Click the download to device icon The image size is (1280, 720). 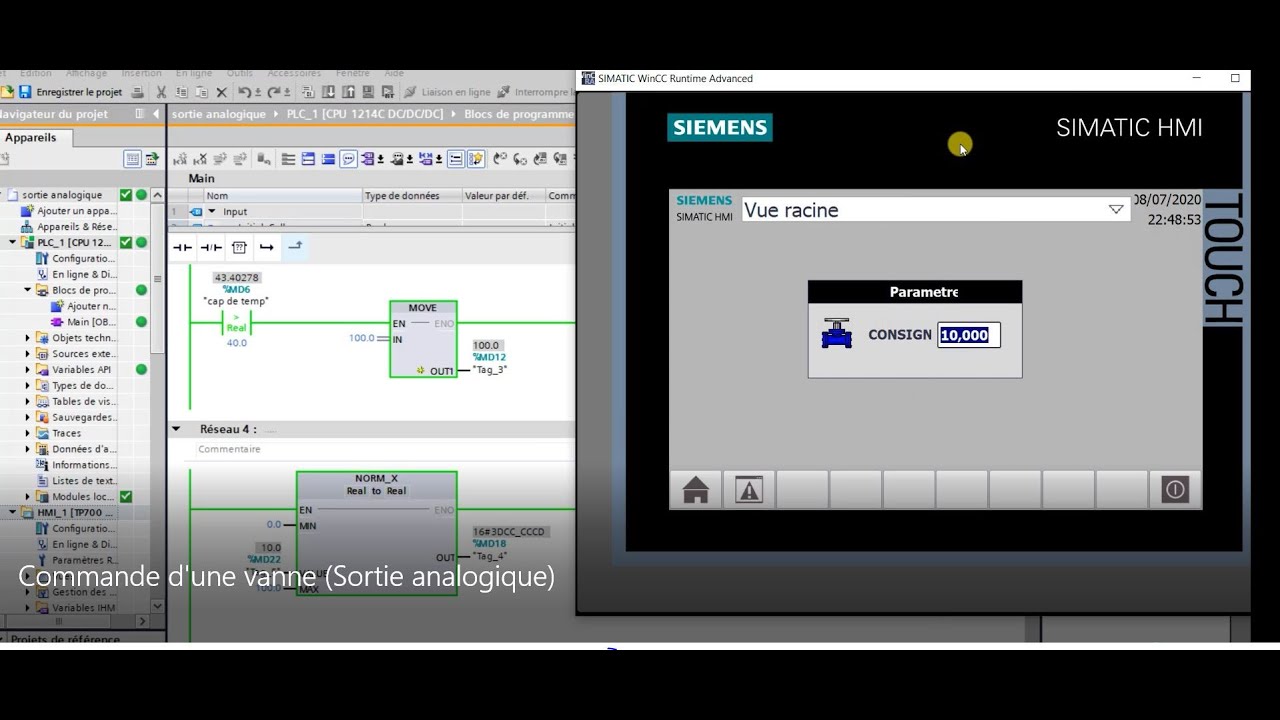[x=327, y=92]
